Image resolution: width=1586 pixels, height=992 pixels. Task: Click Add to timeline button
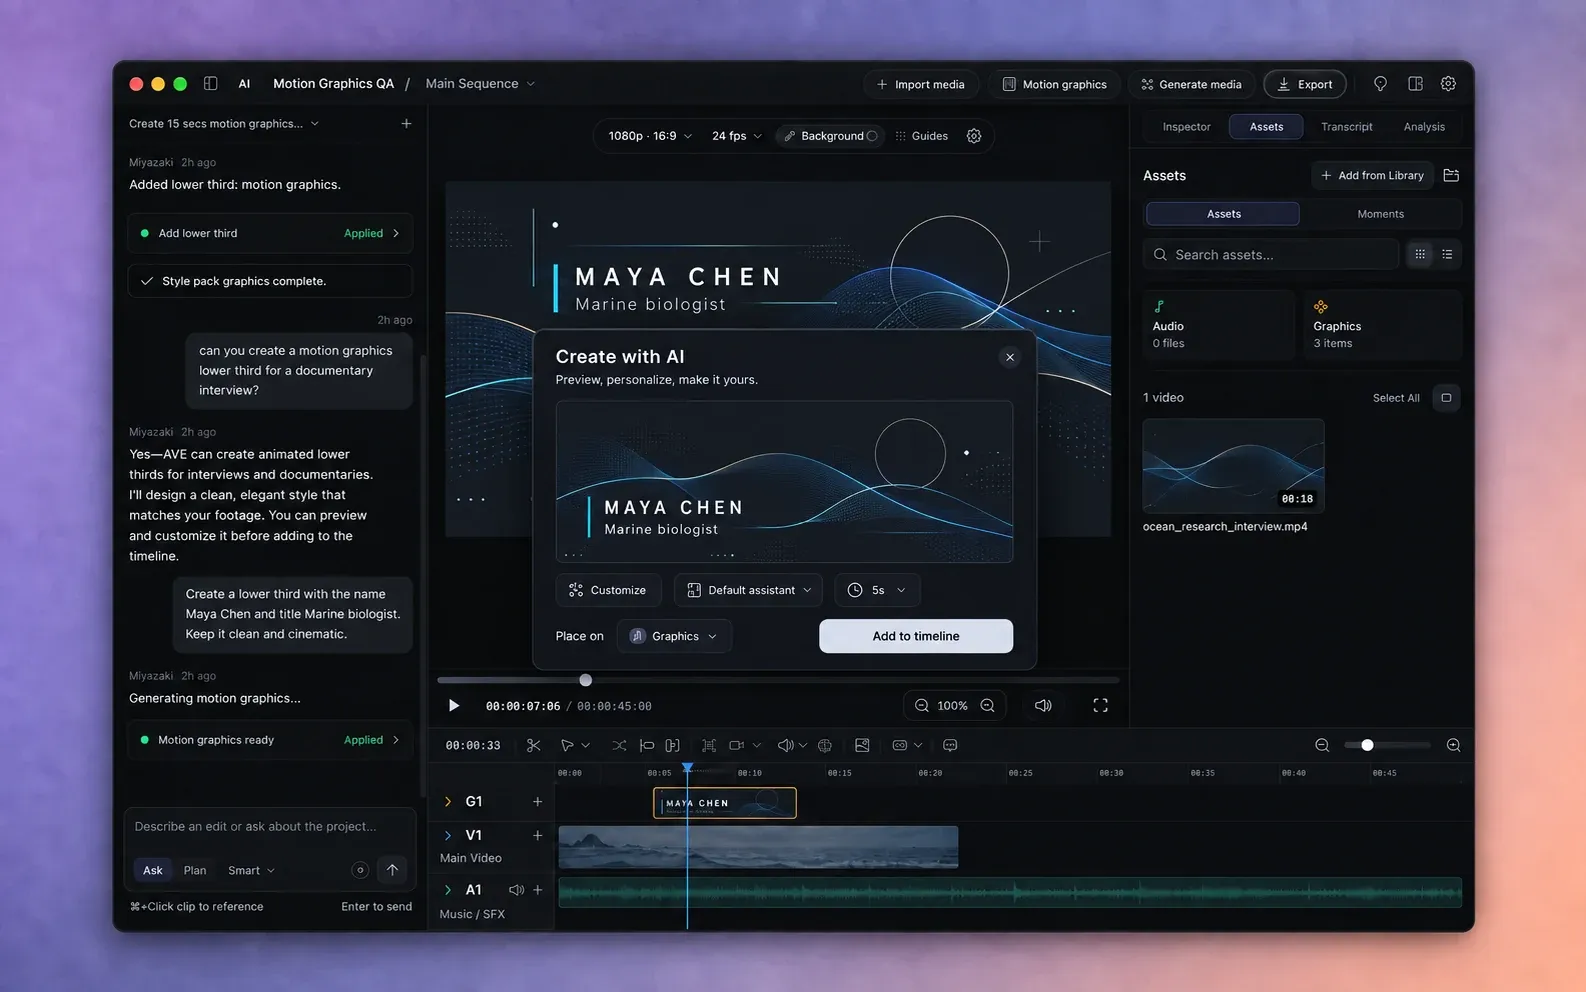tap(916, 636)
